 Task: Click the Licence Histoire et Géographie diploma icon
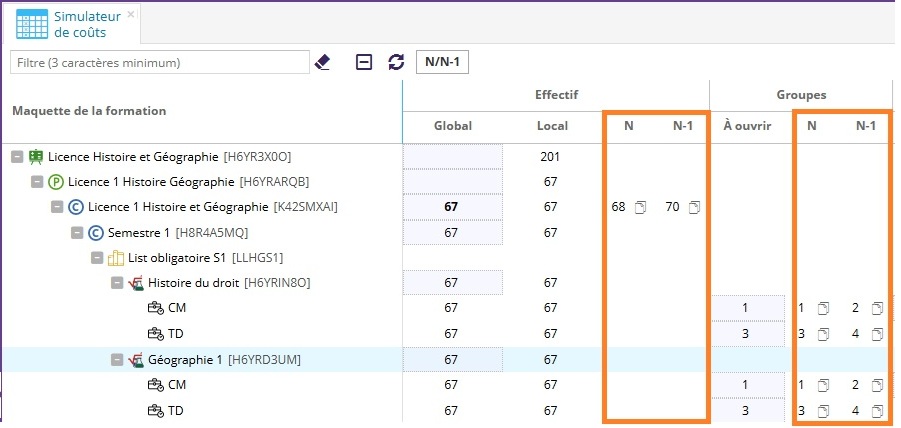pos(37,156)
